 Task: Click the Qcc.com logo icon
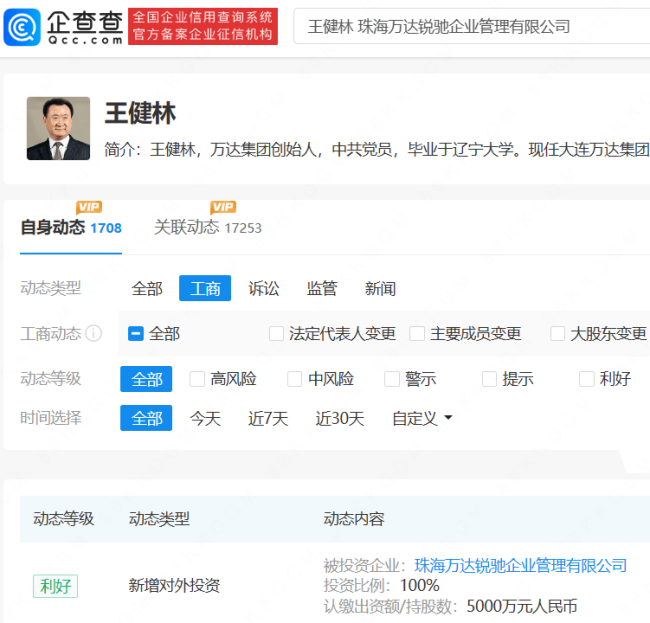click(x=23, y=25)
